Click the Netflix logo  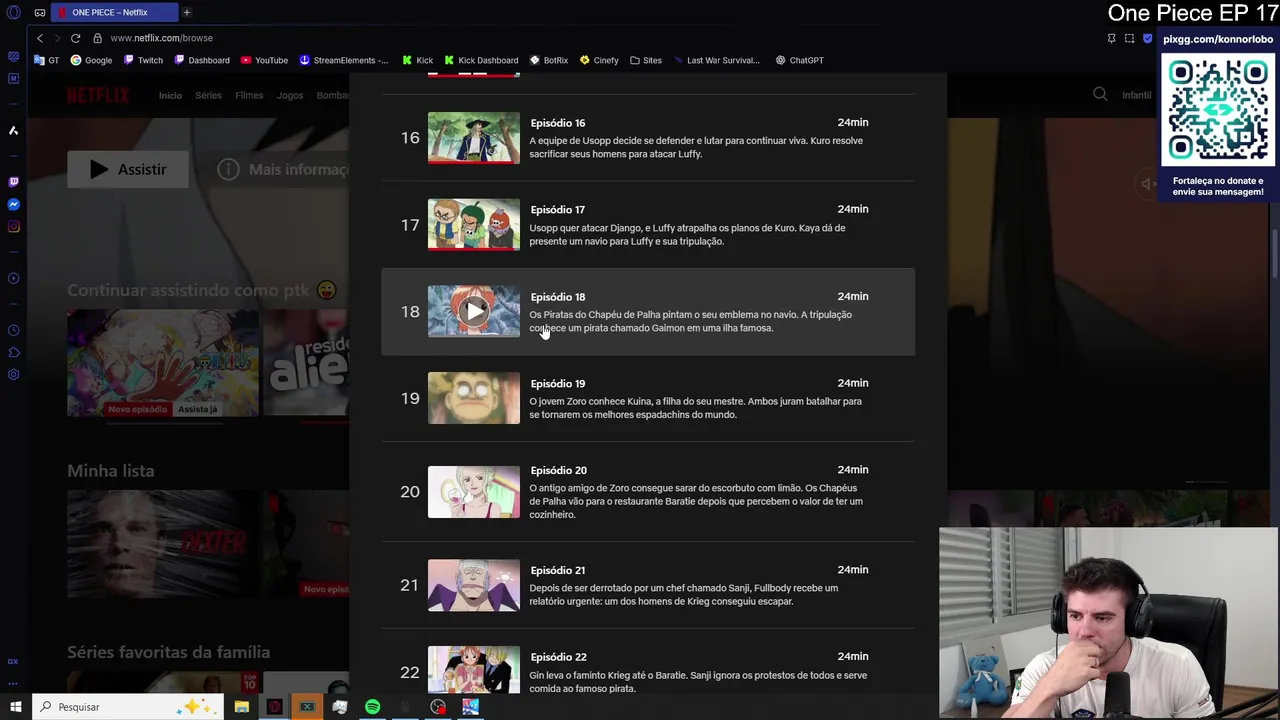(98, 95)
